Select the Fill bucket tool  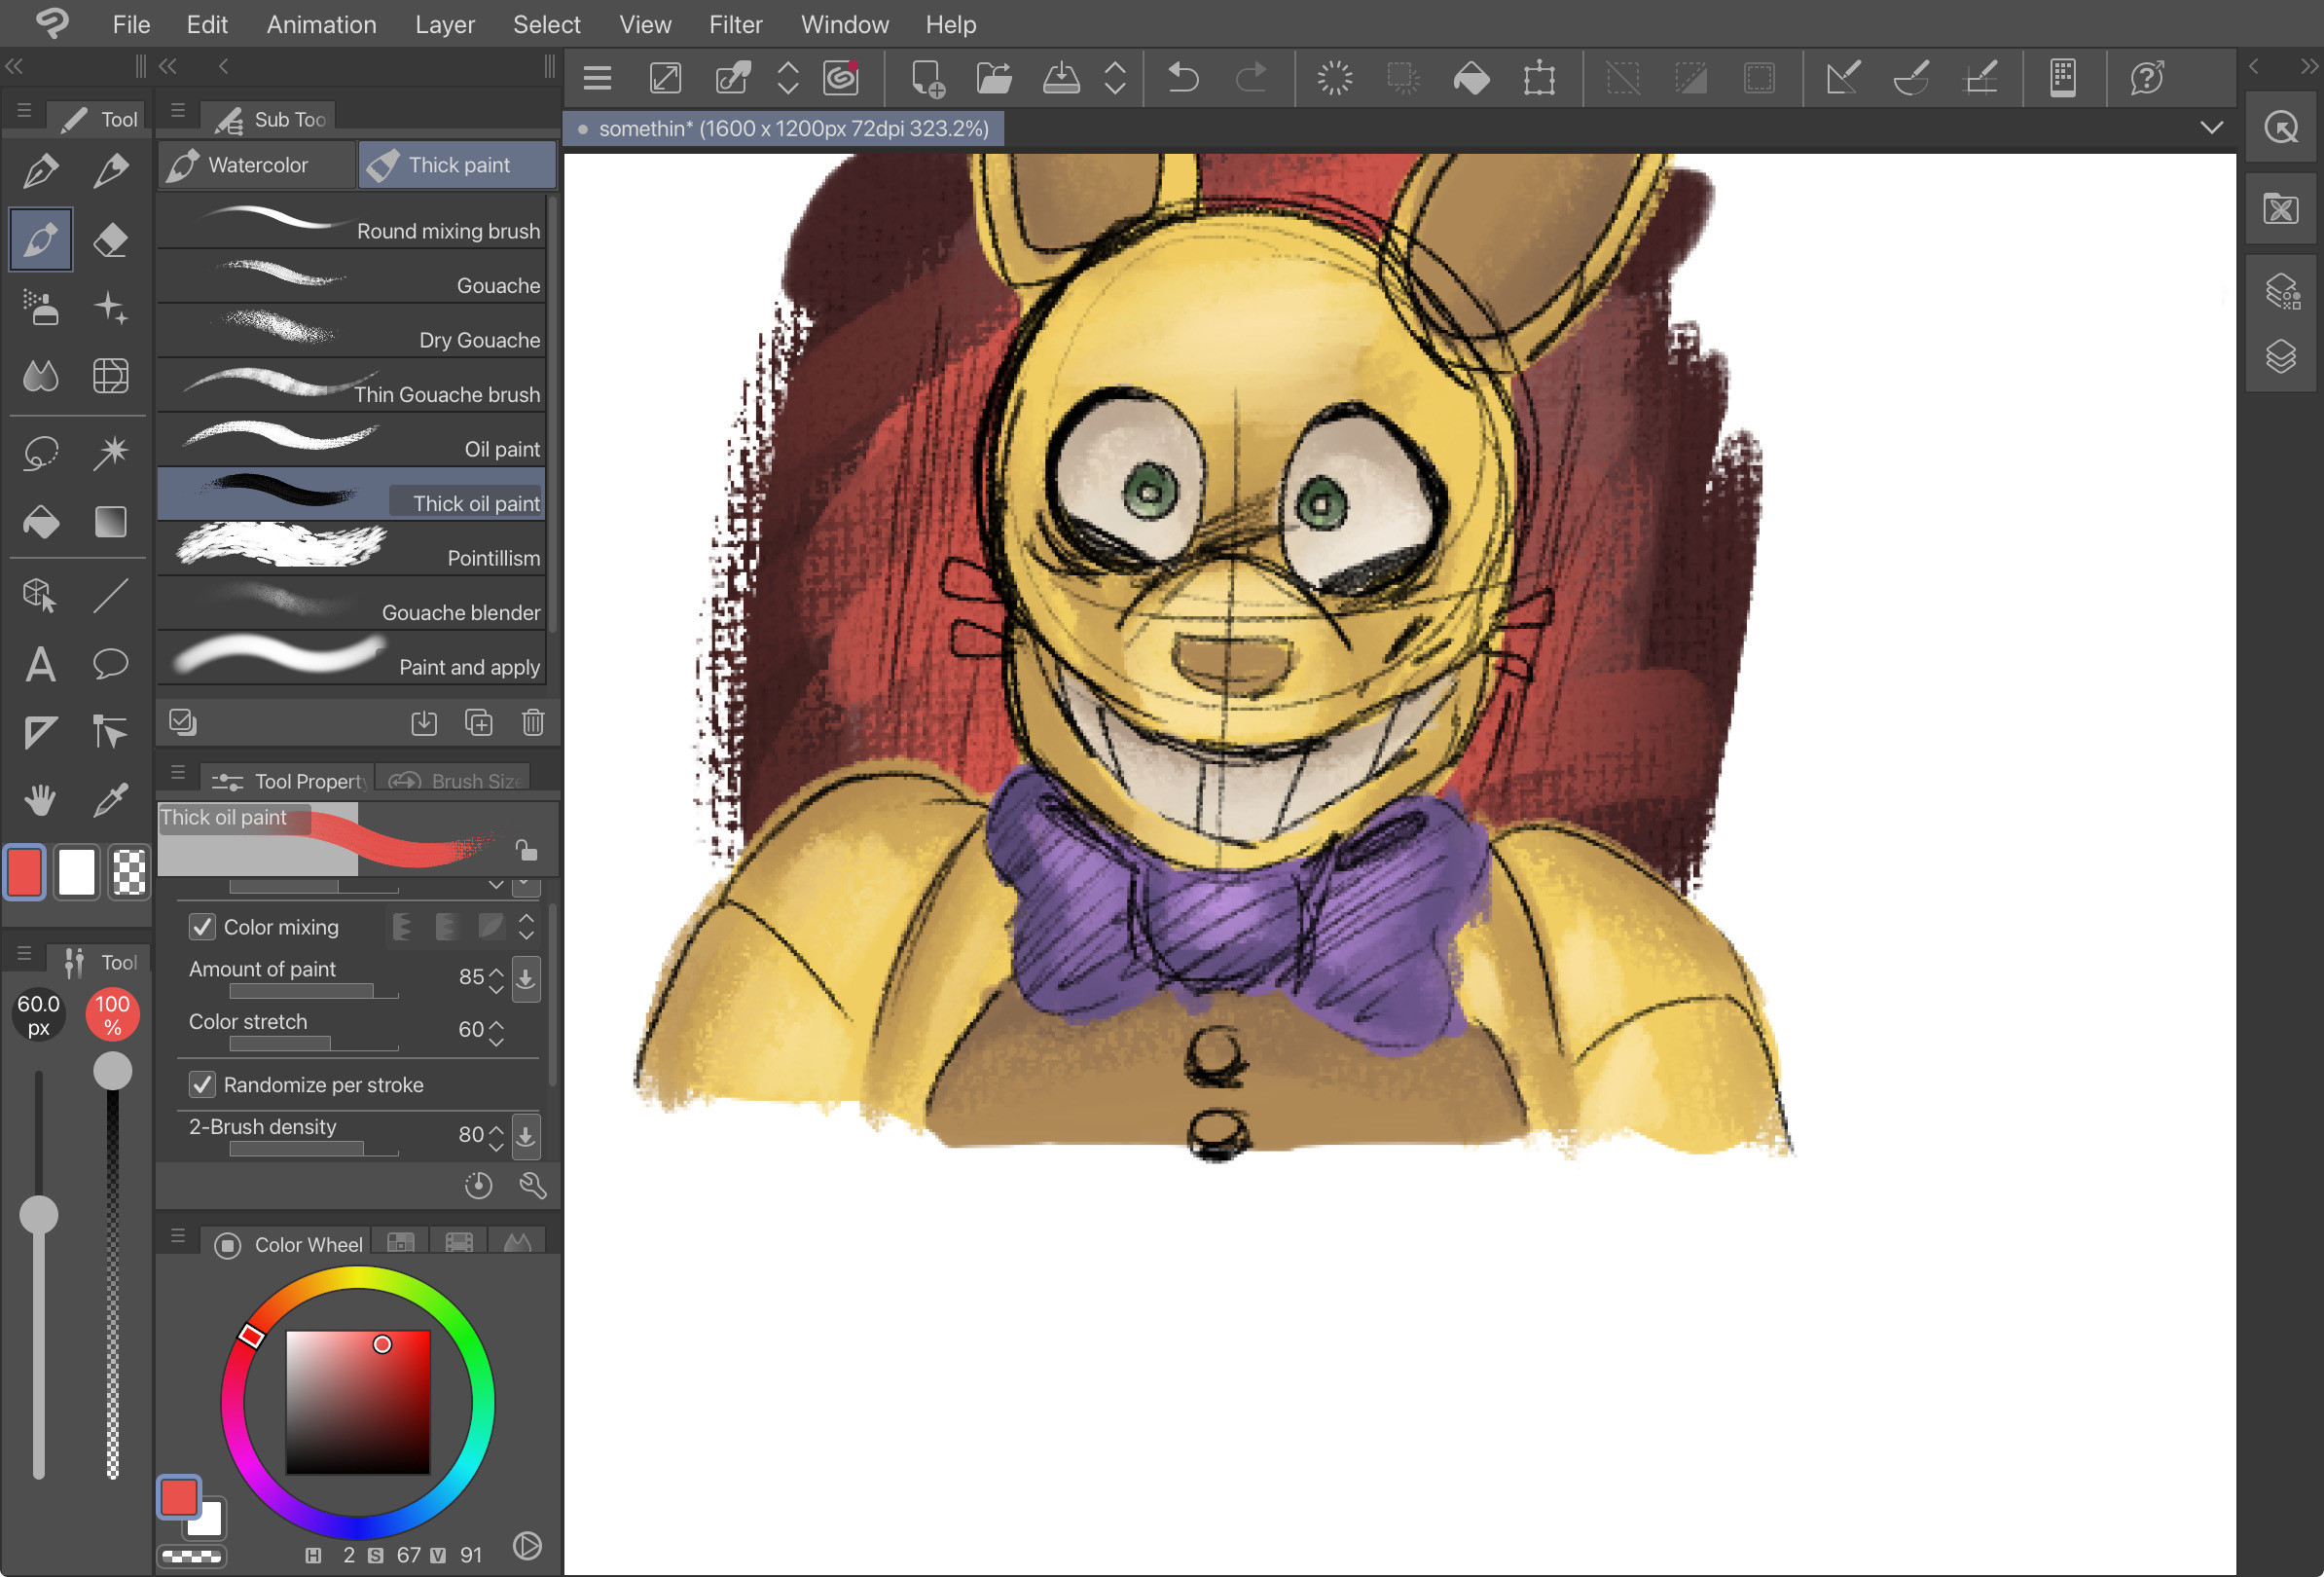tap(40, 521)
